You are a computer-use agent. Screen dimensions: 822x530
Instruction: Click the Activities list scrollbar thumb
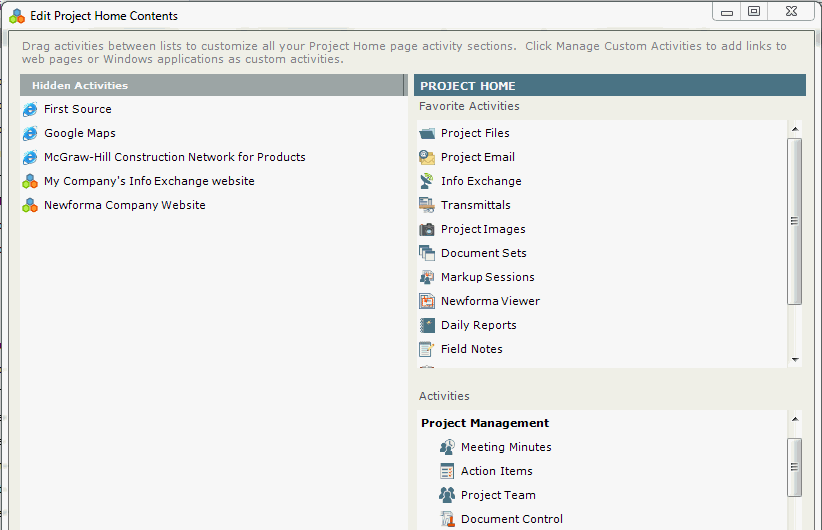click(x=795, y=467)
